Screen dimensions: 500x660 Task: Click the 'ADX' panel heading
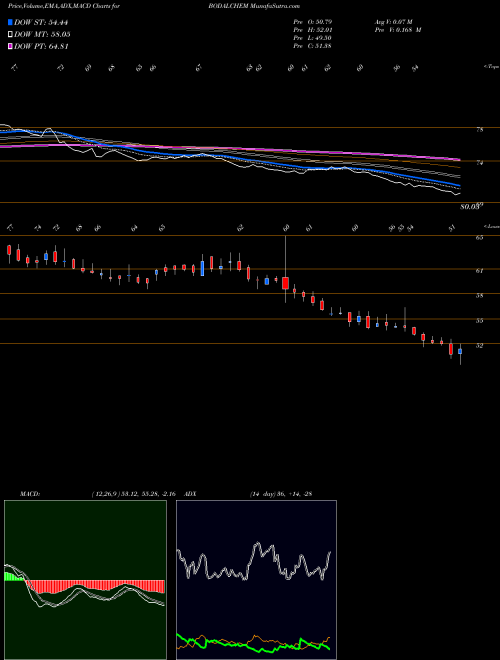[190, 494]
